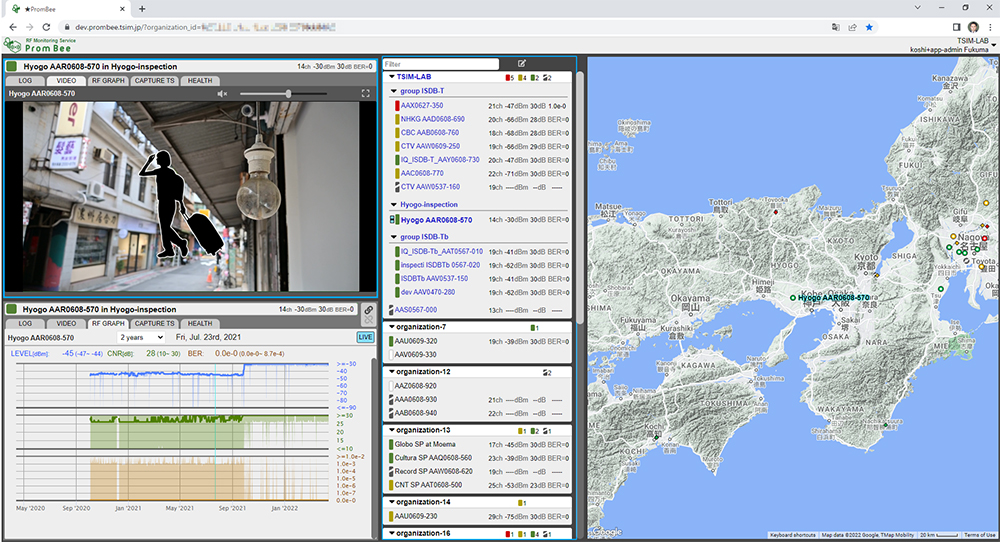Click green status square of lower panel
This screenshot has height=542, width=1000.
point(11,309)
